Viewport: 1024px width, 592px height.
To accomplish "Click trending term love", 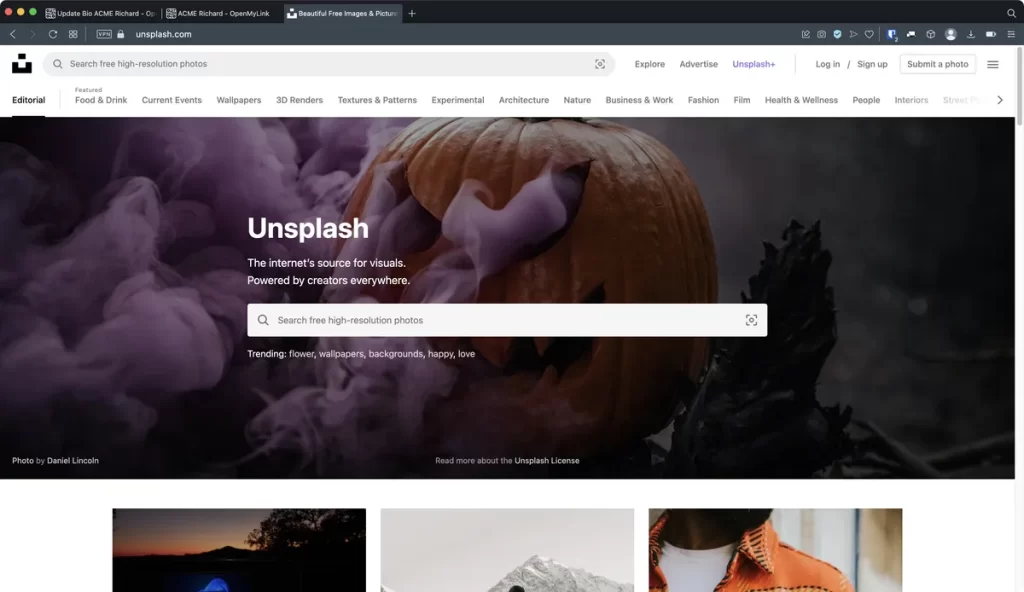I will (x=466, y=354).
